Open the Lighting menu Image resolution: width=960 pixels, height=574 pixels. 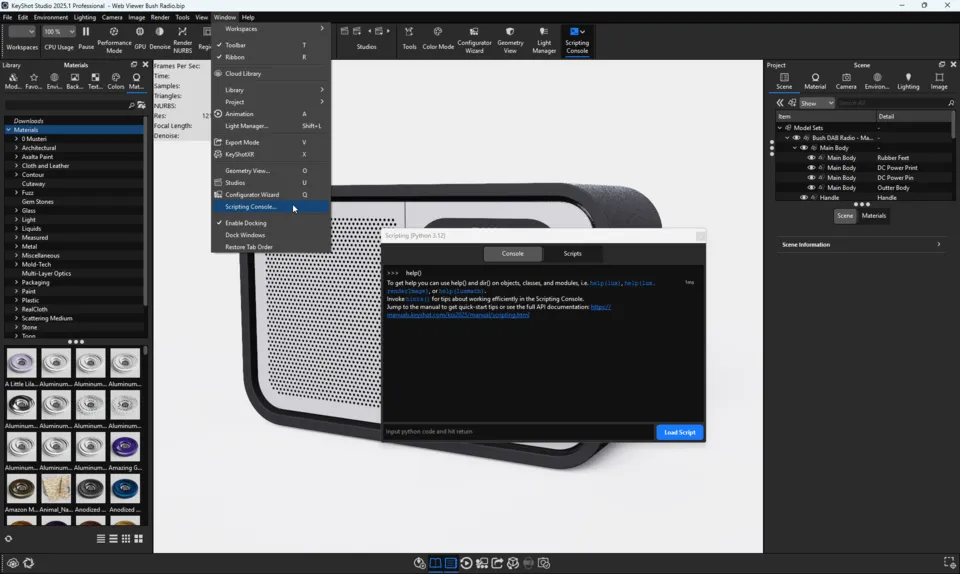tap(84, 17)
